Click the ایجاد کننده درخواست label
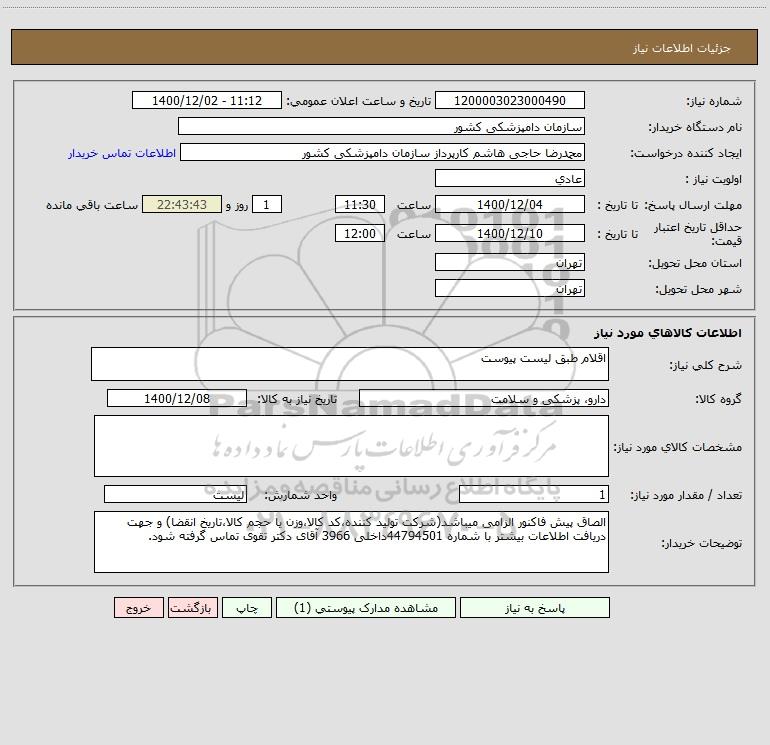The width and height of the screenshot is (770, 745). point(686,154)
